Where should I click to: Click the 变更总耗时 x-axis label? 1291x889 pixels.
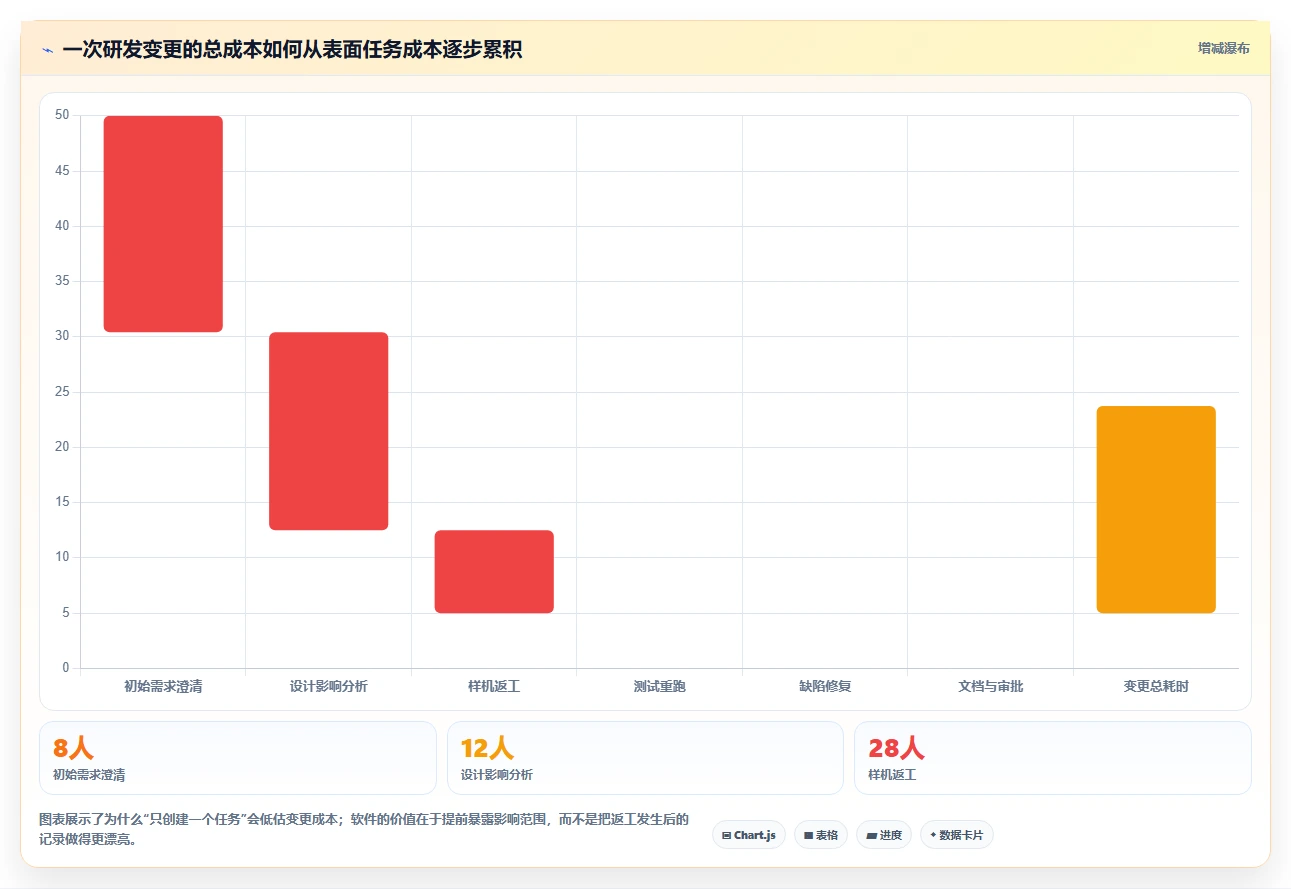pos(1156,687)
